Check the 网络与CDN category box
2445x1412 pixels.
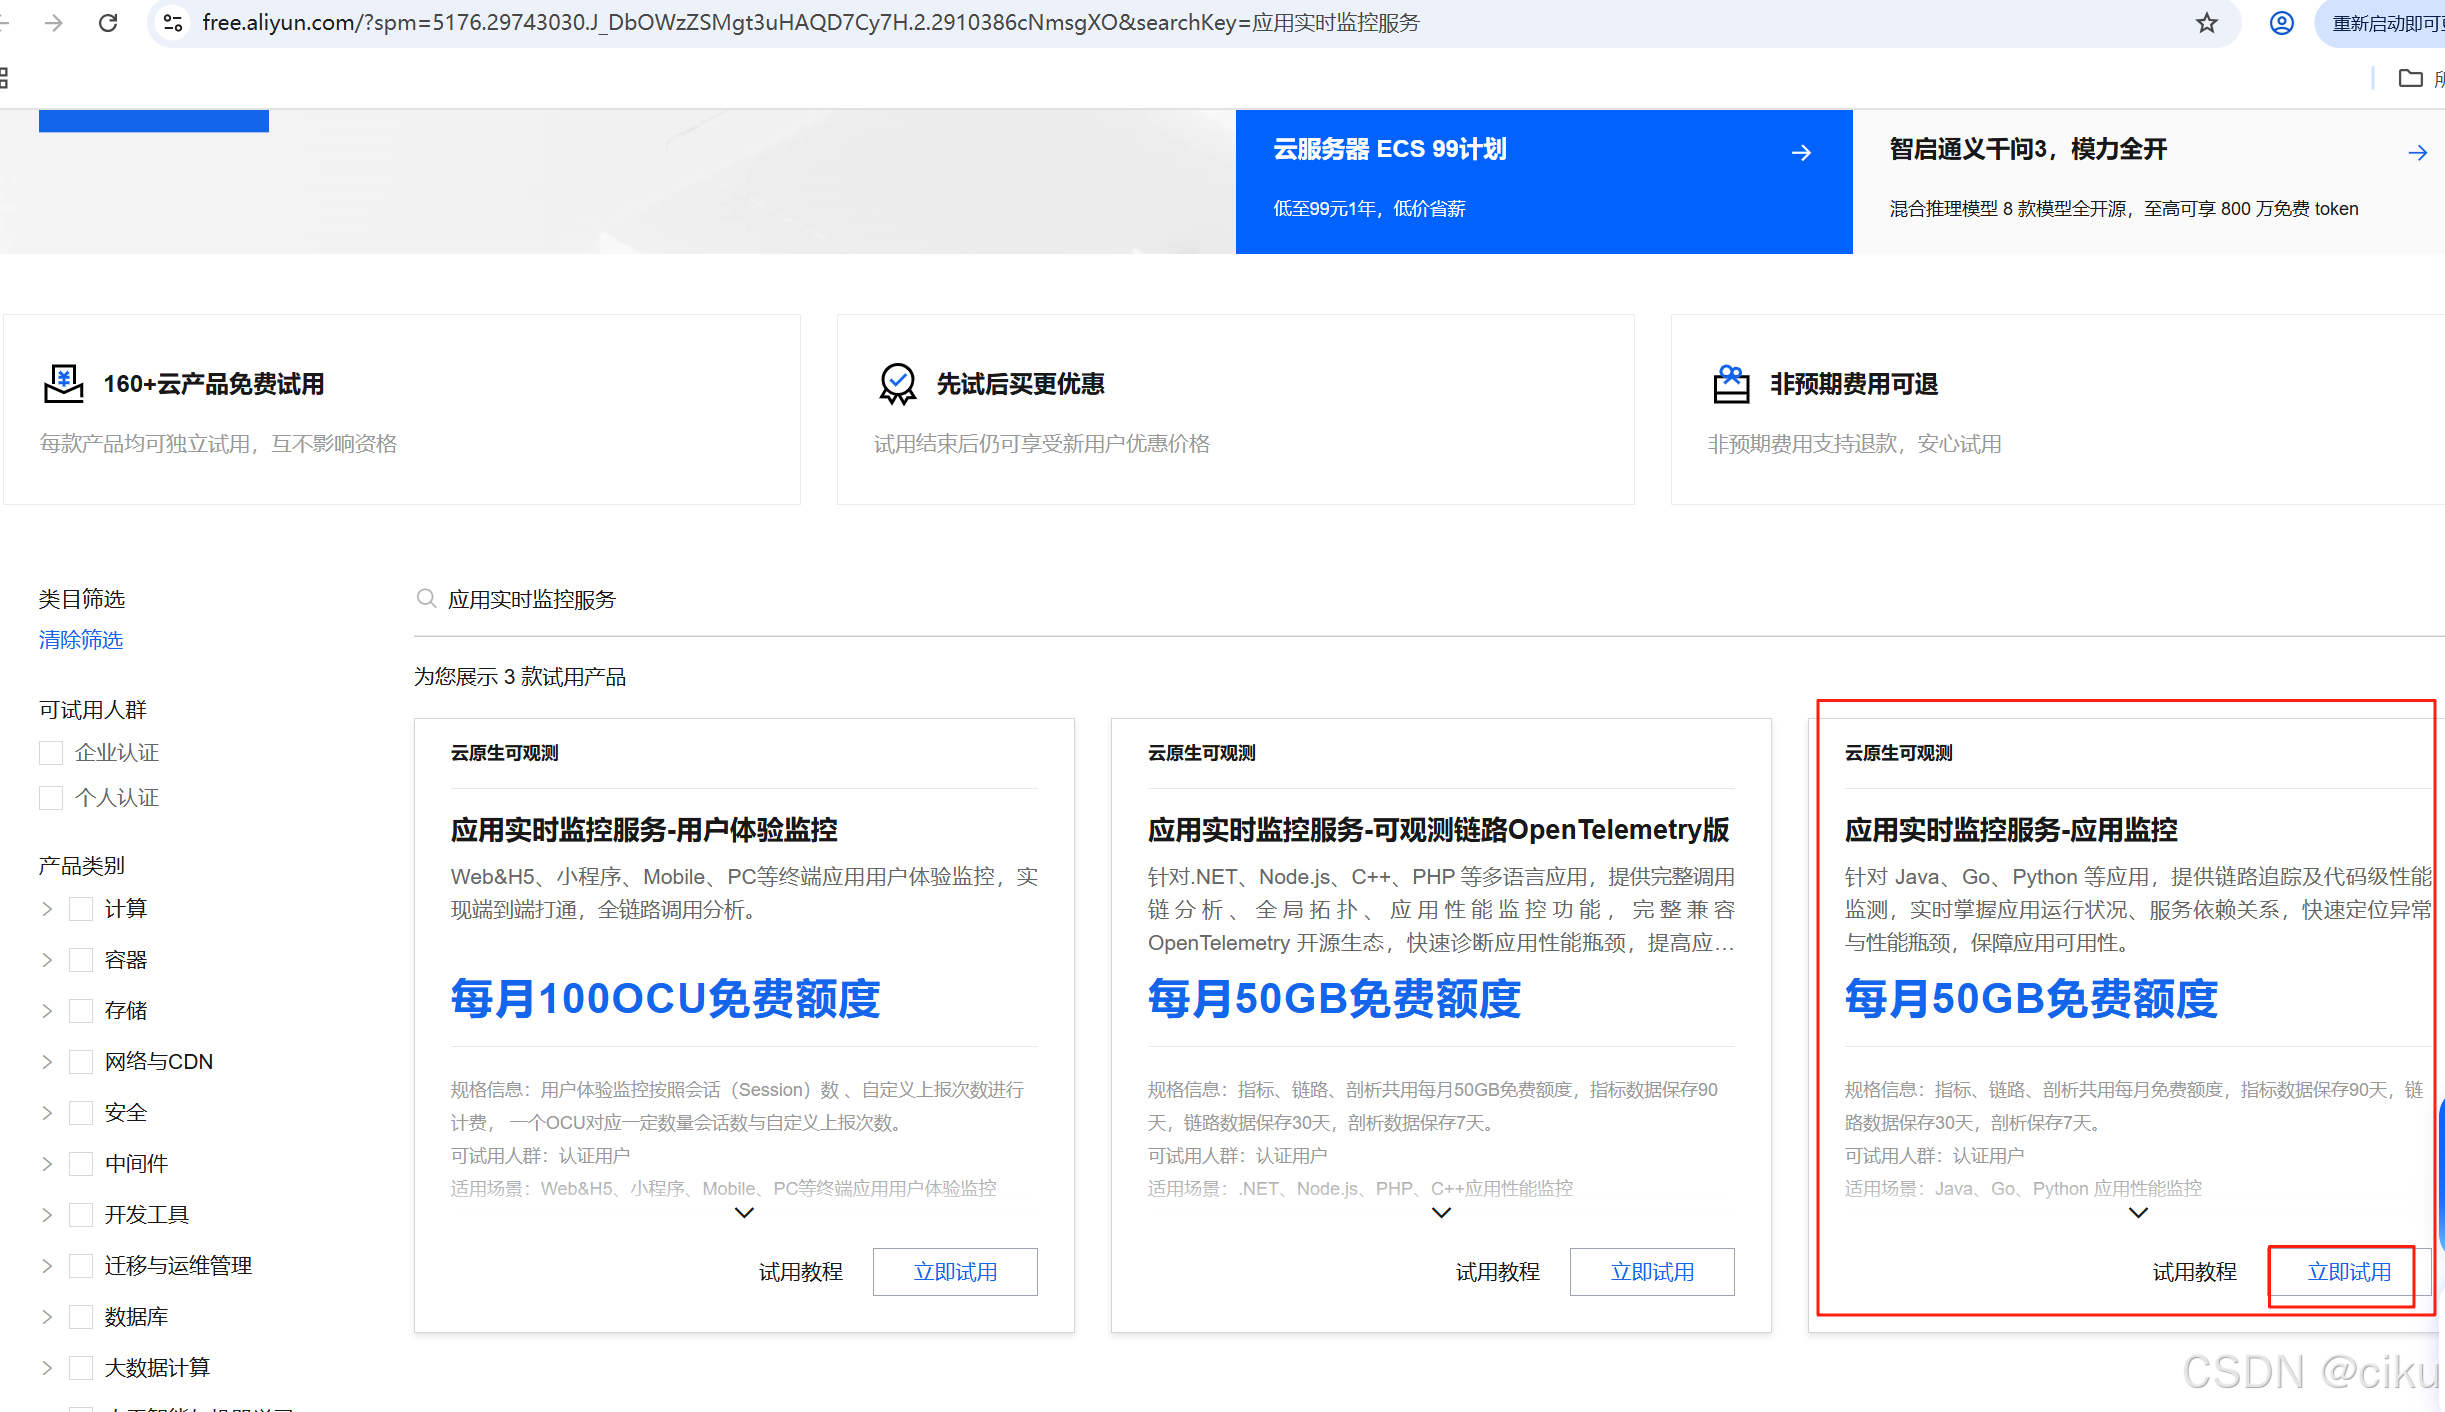81,1062
